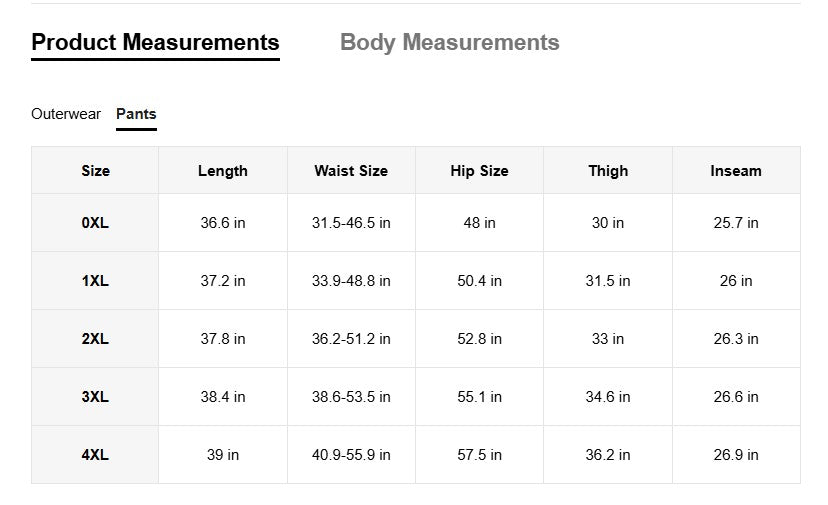Click the Inseam column header

point(736,171)
